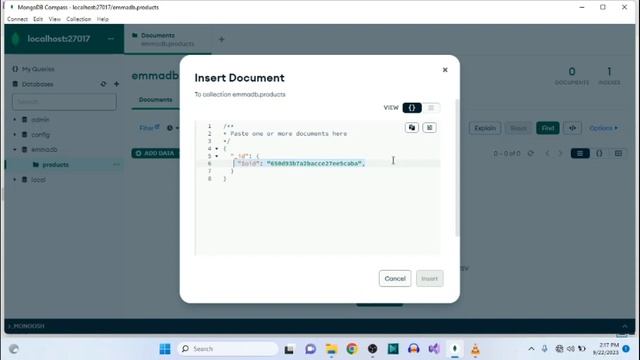Add a new tab with plus icon
The image size is (640, 360).
(222, 39)
